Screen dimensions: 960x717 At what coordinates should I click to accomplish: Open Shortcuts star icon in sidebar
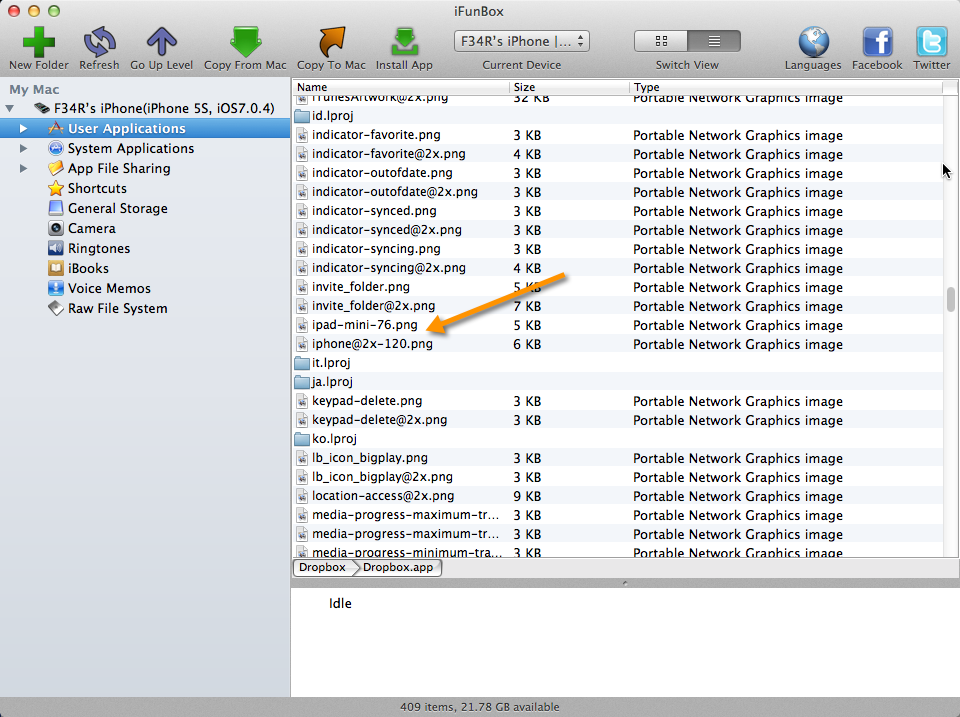(56, 188)
